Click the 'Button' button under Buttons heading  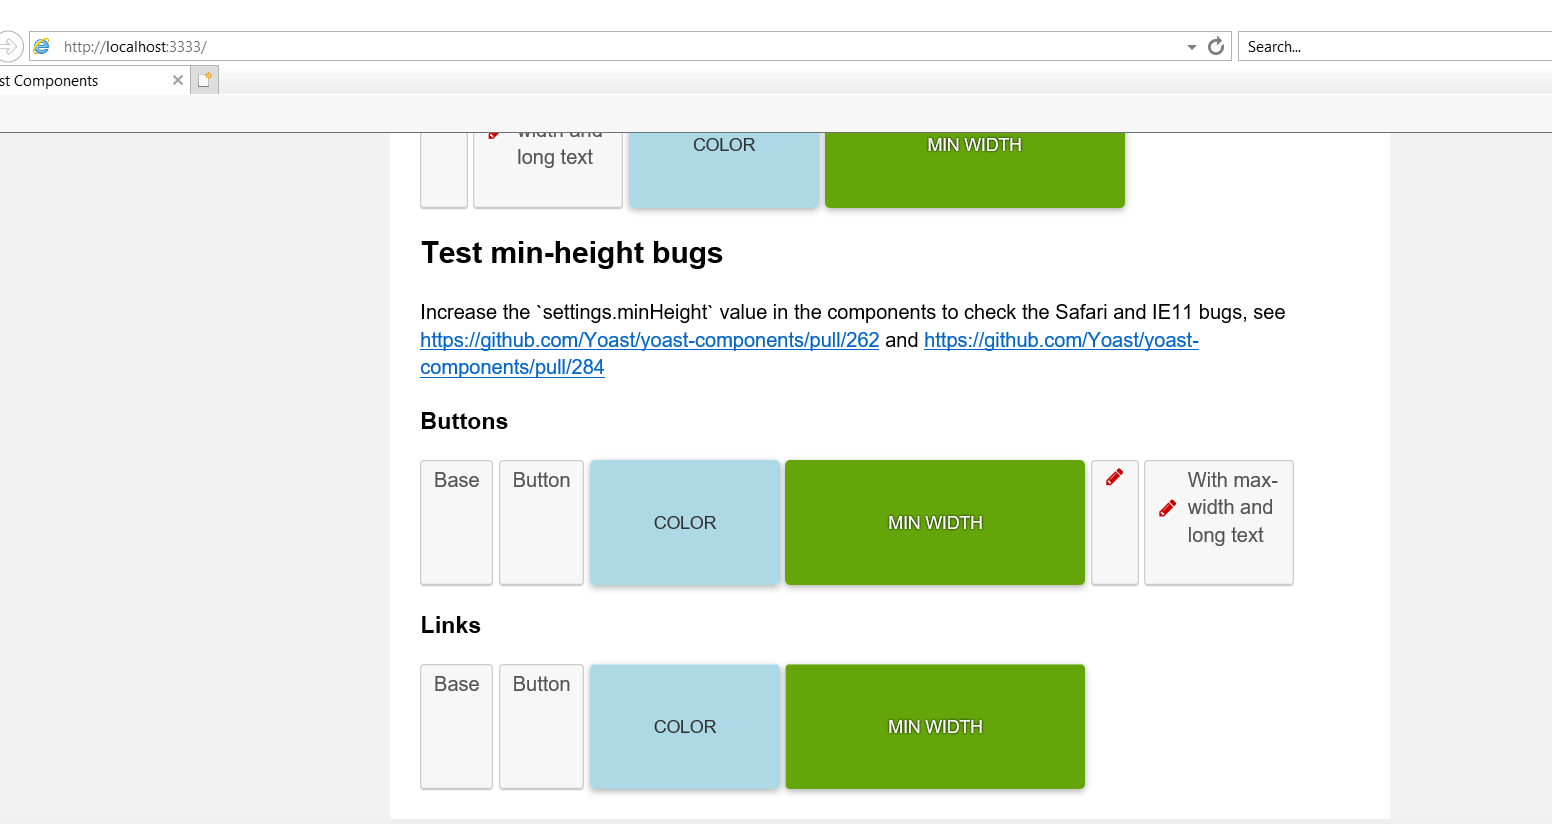click(541, 522)
